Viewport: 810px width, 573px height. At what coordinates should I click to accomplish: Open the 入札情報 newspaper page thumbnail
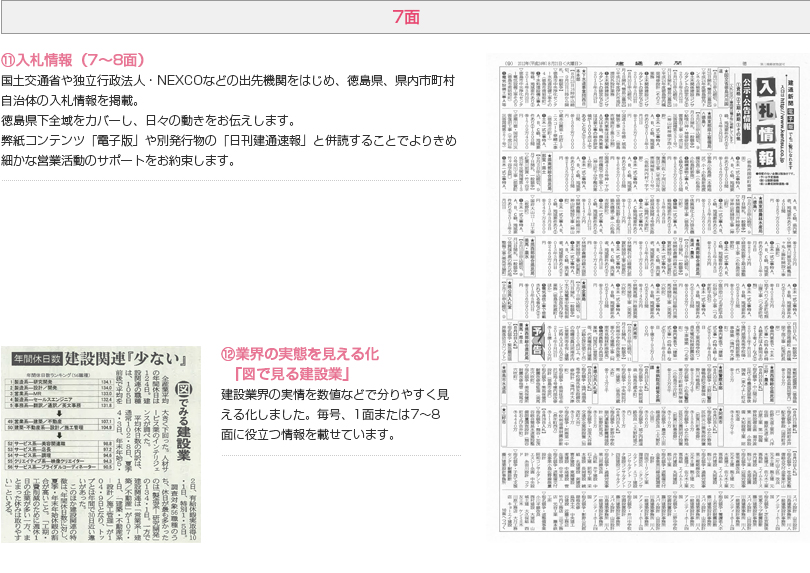[649, 297]
